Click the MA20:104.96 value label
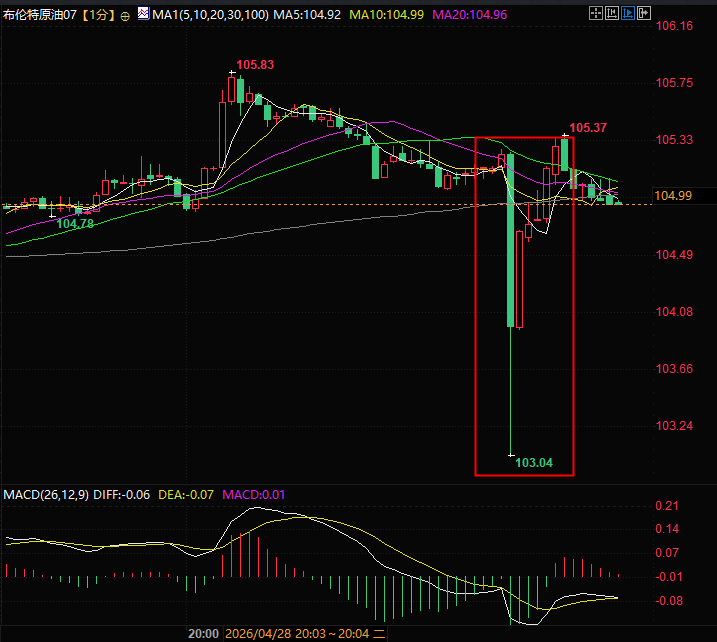The image size is (717, 642). tap(470, 15)
